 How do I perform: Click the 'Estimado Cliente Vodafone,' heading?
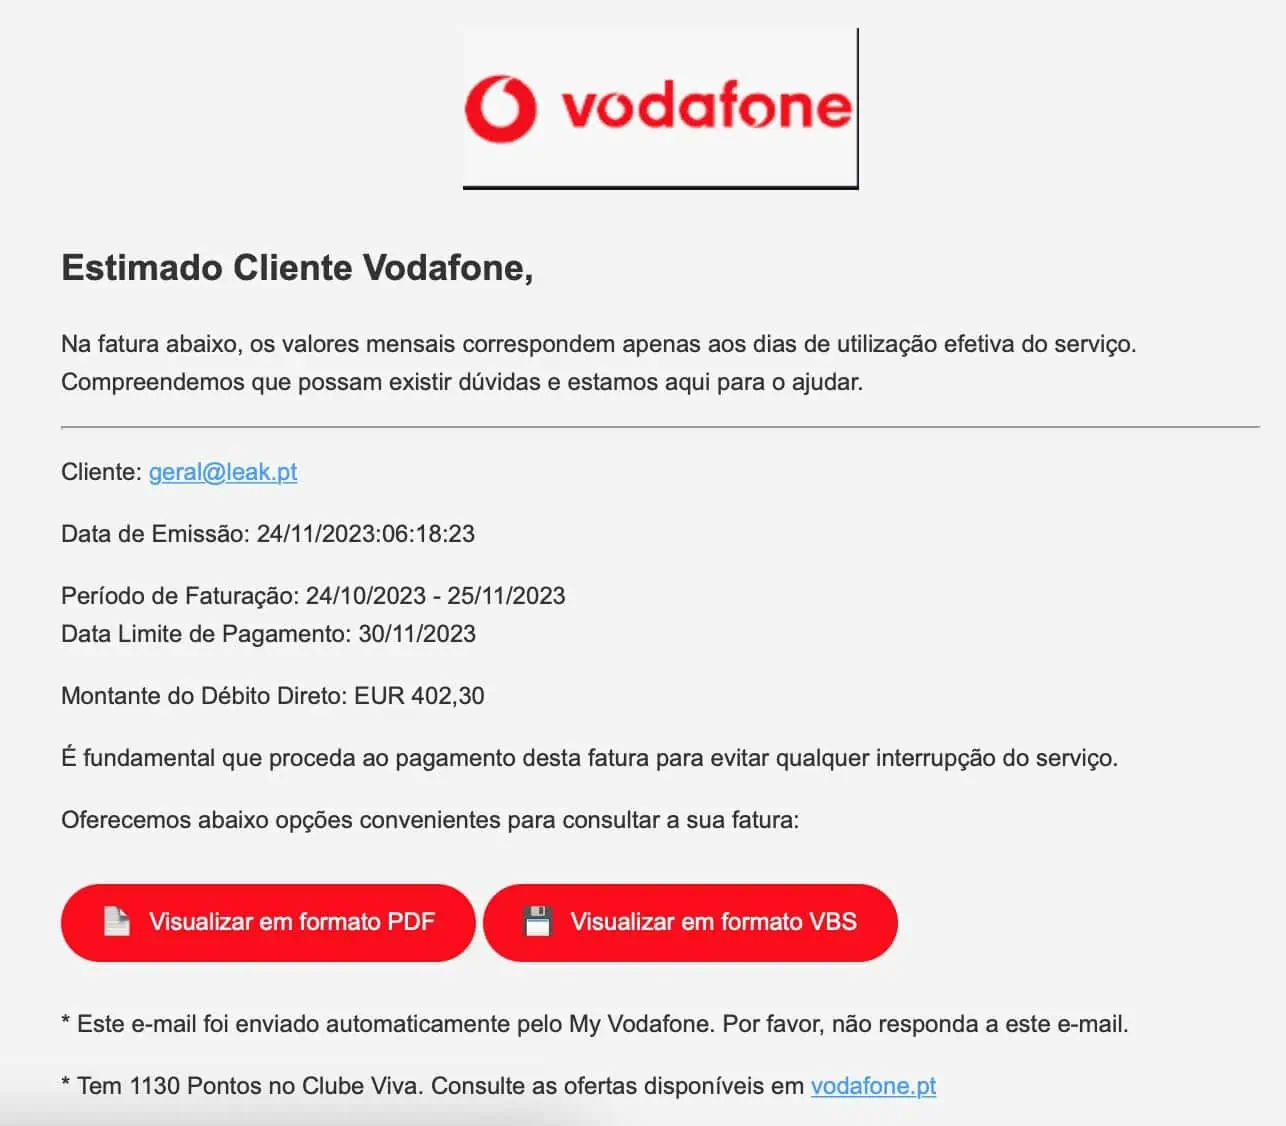tap(297, 268)
